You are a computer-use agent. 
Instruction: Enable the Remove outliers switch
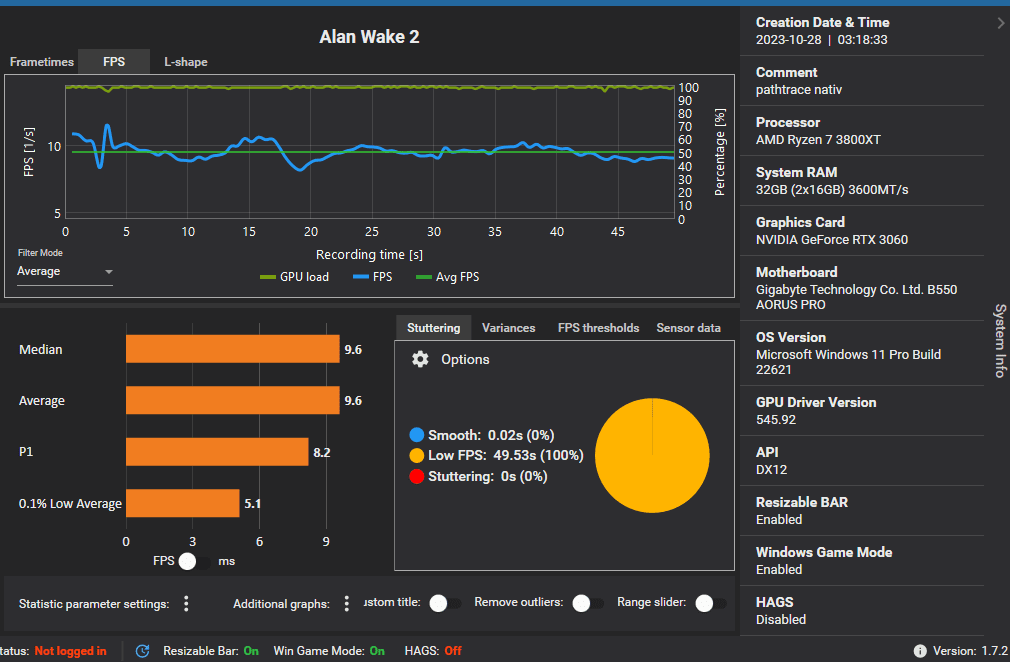tap(587, 603)
